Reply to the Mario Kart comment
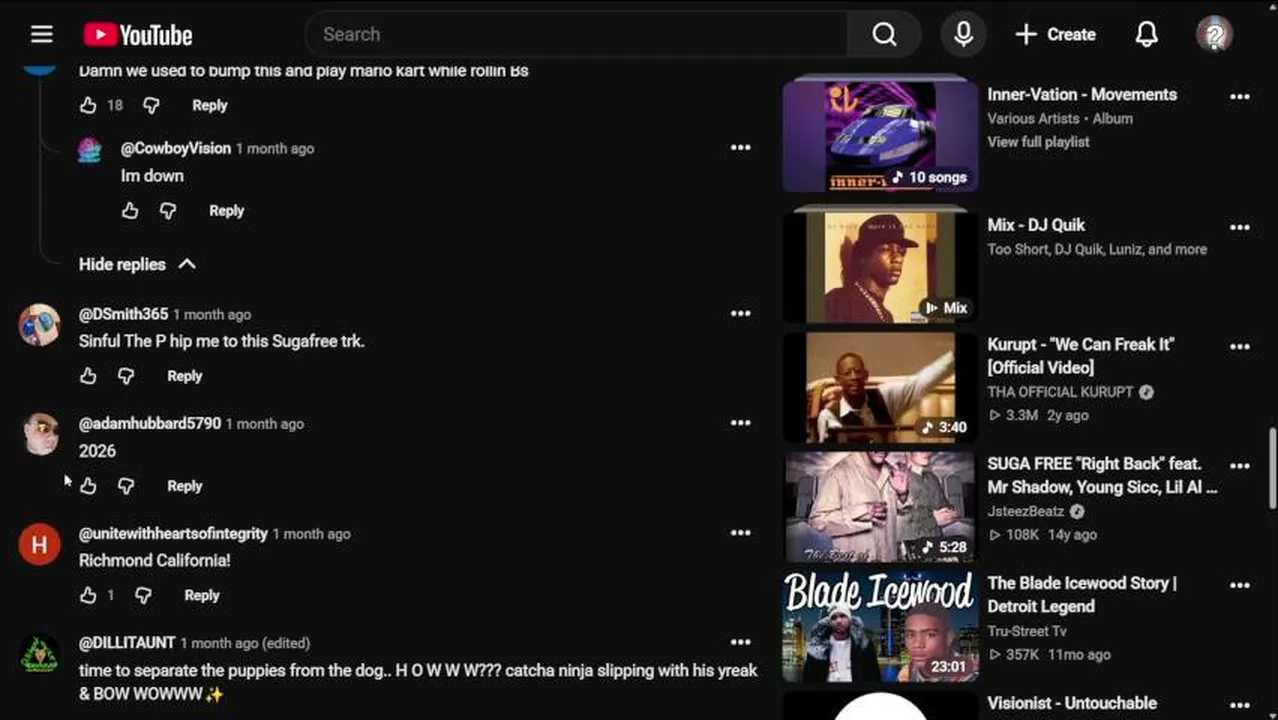Image resolution: width=1278 pixels, height=720 pixels. [x=210, y=105]
